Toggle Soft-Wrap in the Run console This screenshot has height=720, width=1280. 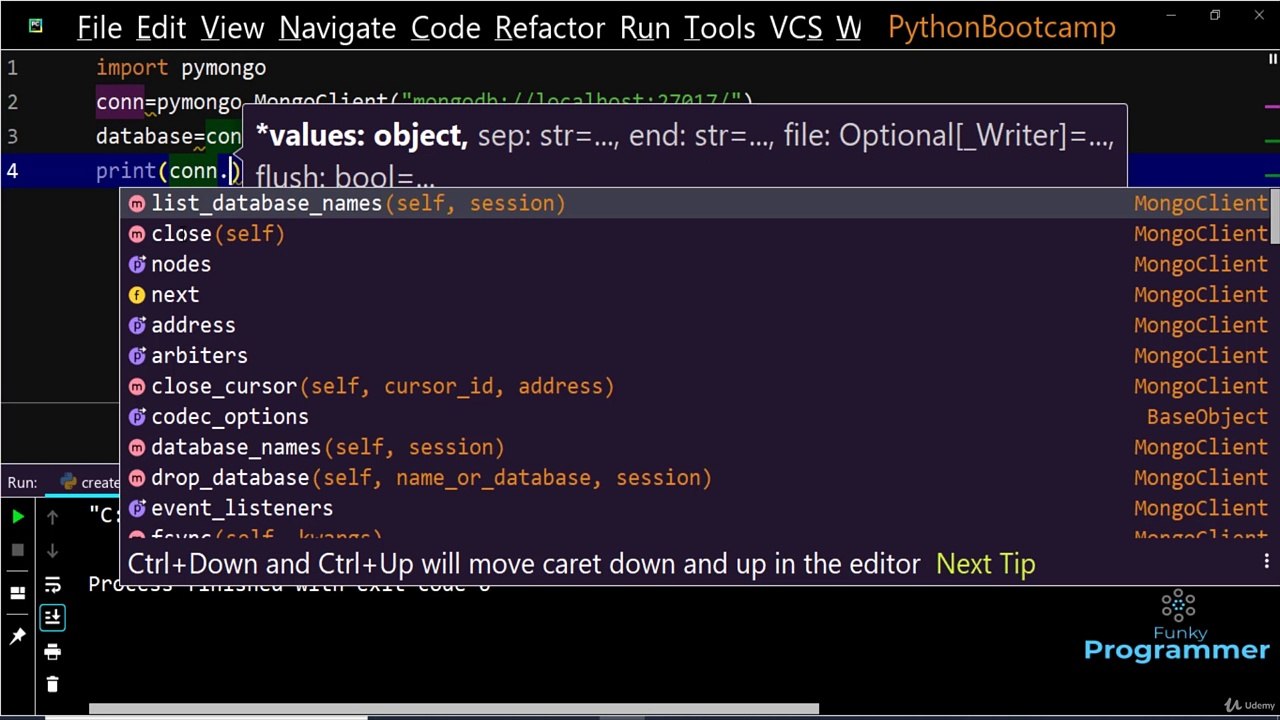coord(52,584)
